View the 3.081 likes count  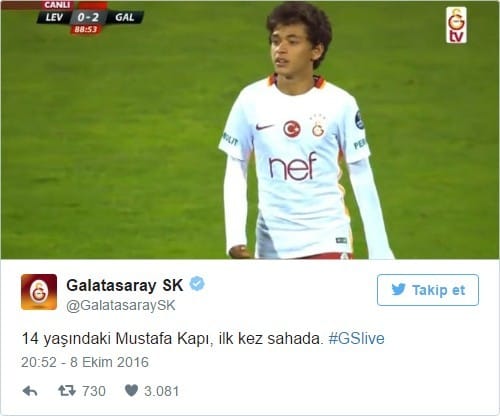(x=162, y=391)
